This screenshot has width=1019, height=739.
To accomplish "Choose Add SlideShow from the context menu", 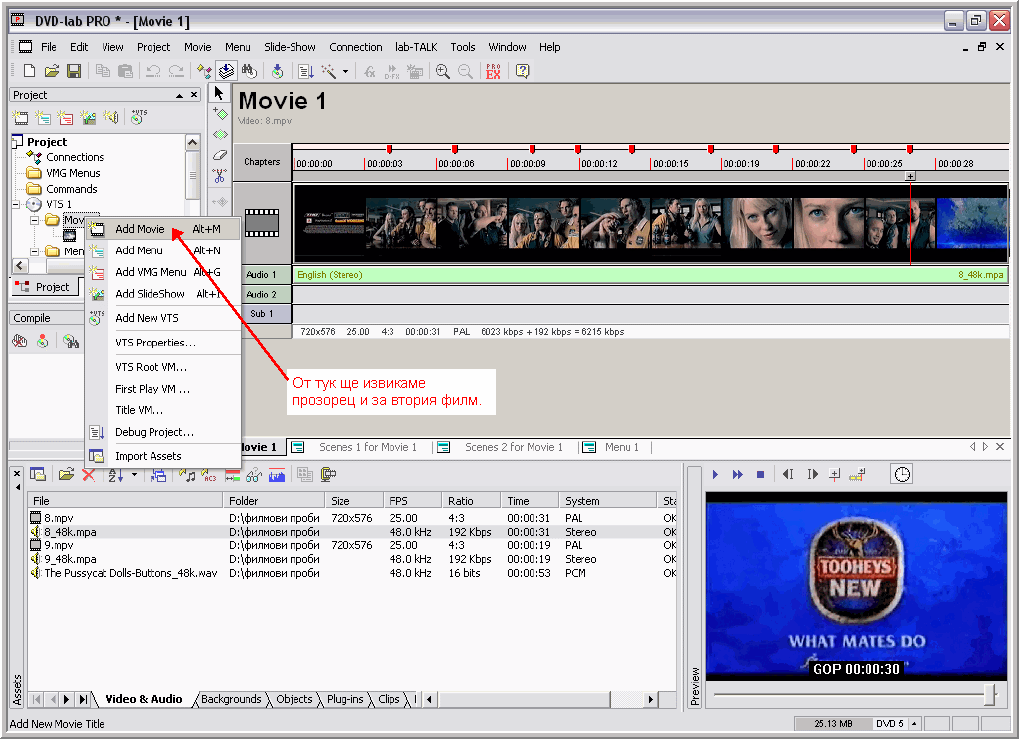I will click(163, 294).
